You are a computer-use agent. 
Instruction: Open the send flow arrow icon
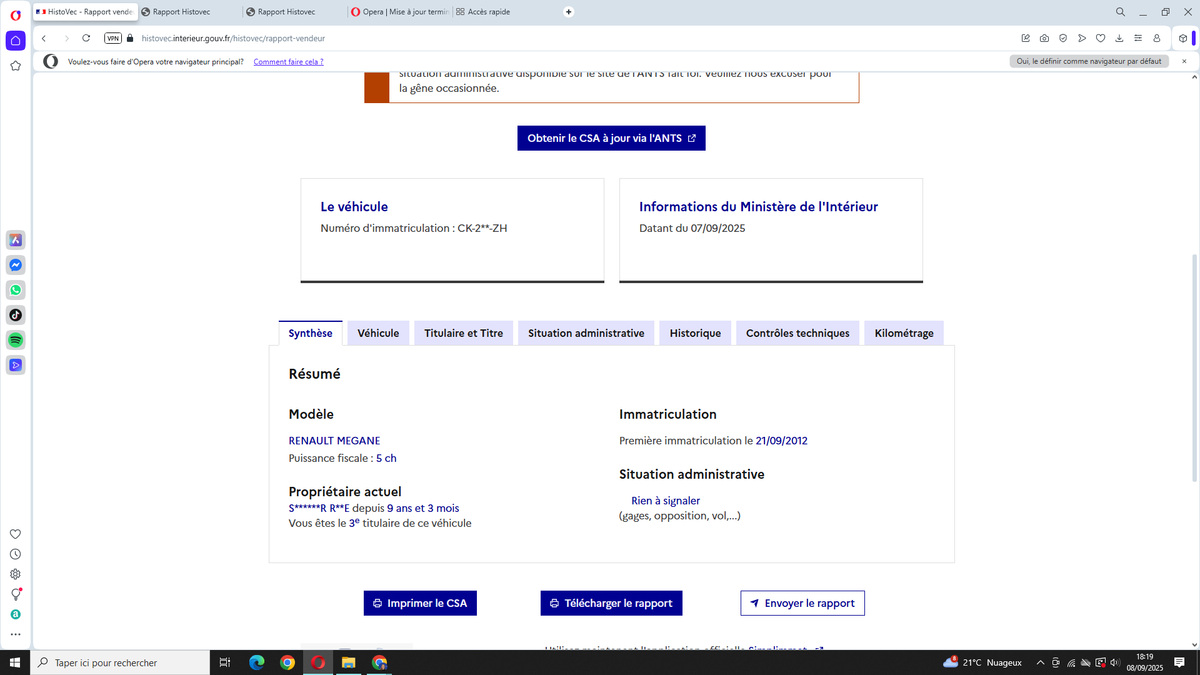click(x=1082, y=38)
